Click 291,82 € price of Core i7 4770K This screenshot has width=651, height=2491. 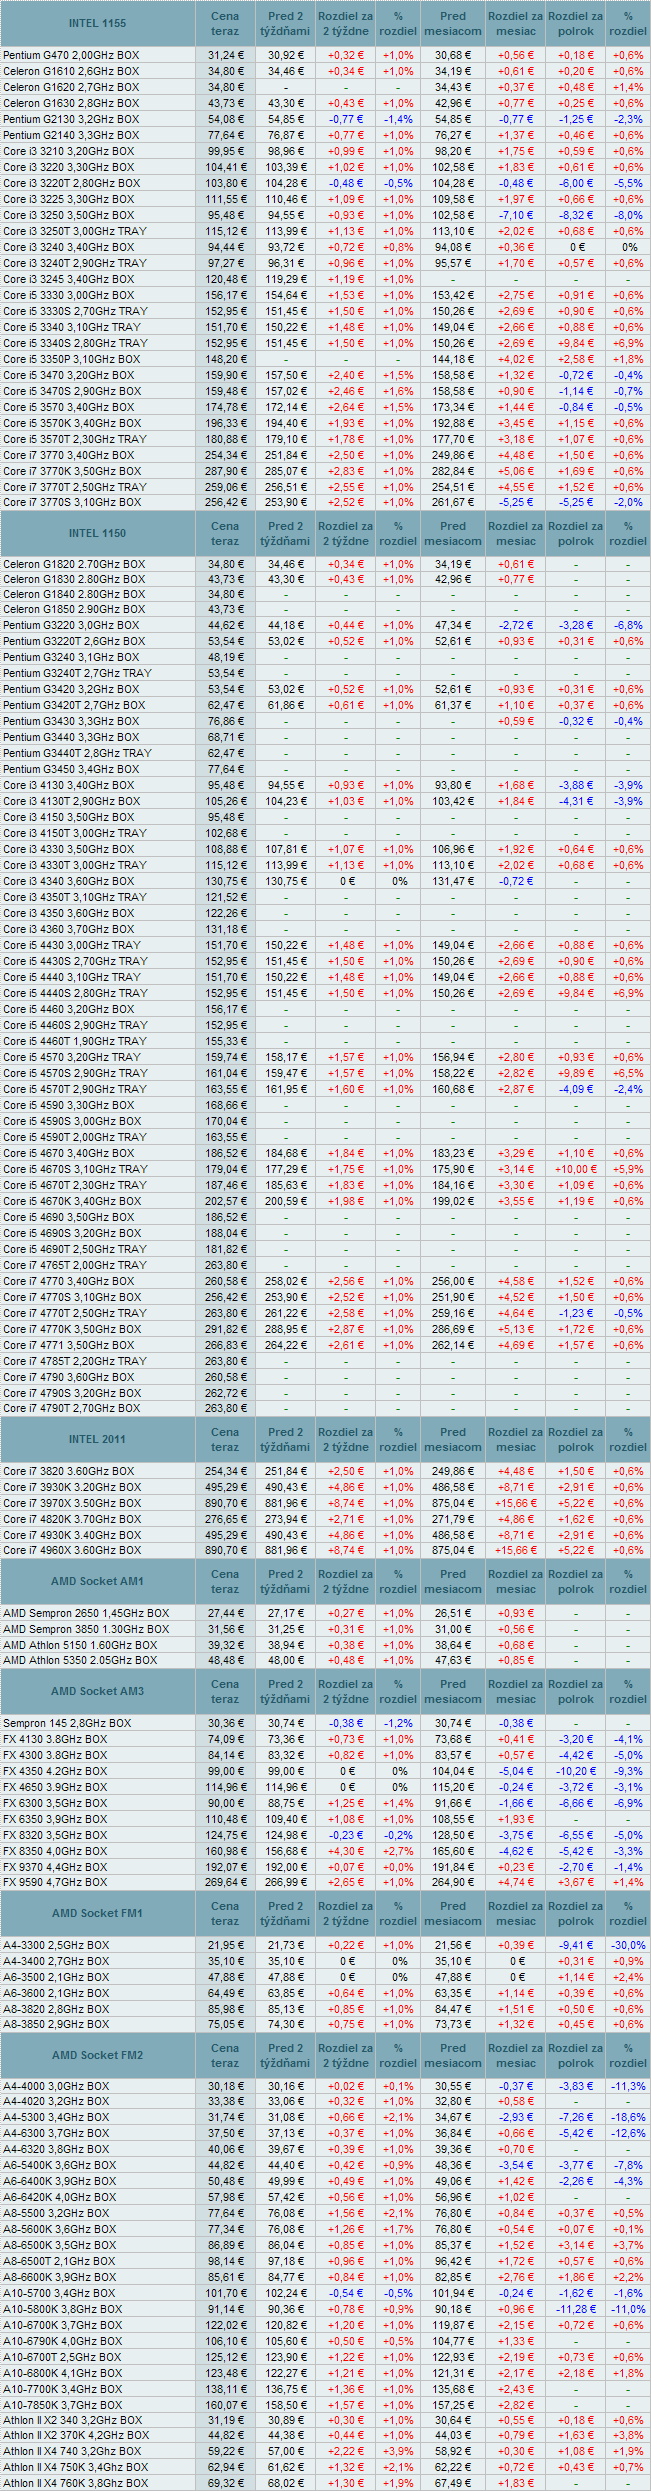(x=225, y=1329)
